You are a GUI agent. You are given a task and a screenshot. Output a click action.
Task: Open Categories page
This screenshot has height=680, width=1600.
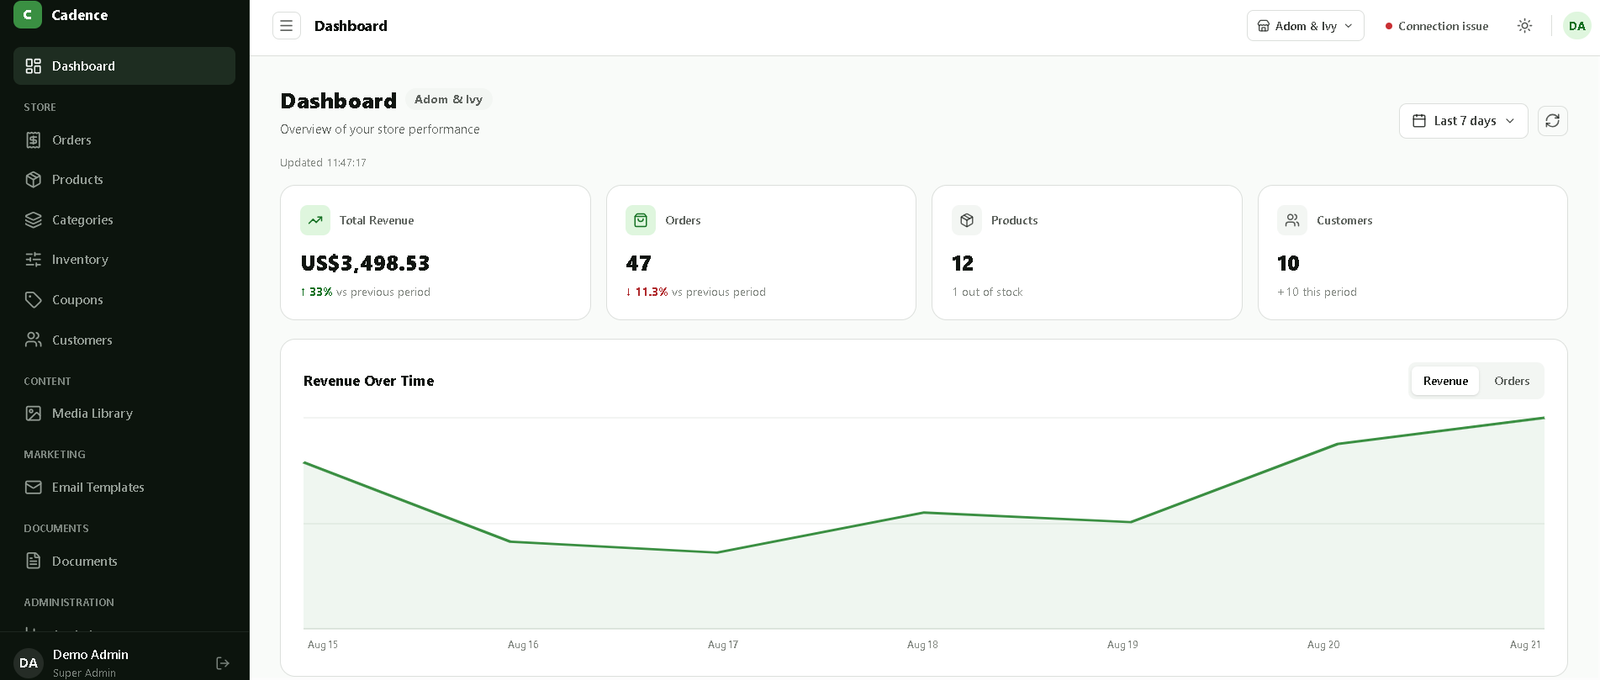pyautogui.click(x=124, y=220)
